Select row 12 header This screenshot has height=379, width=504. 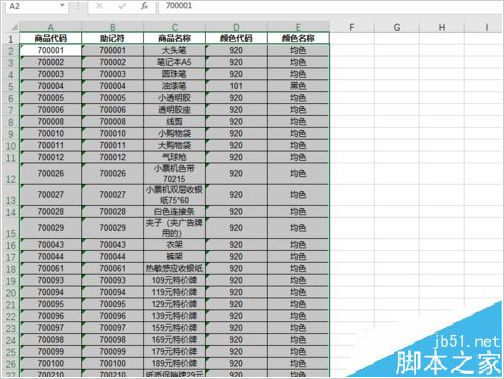tap(11, 174)
